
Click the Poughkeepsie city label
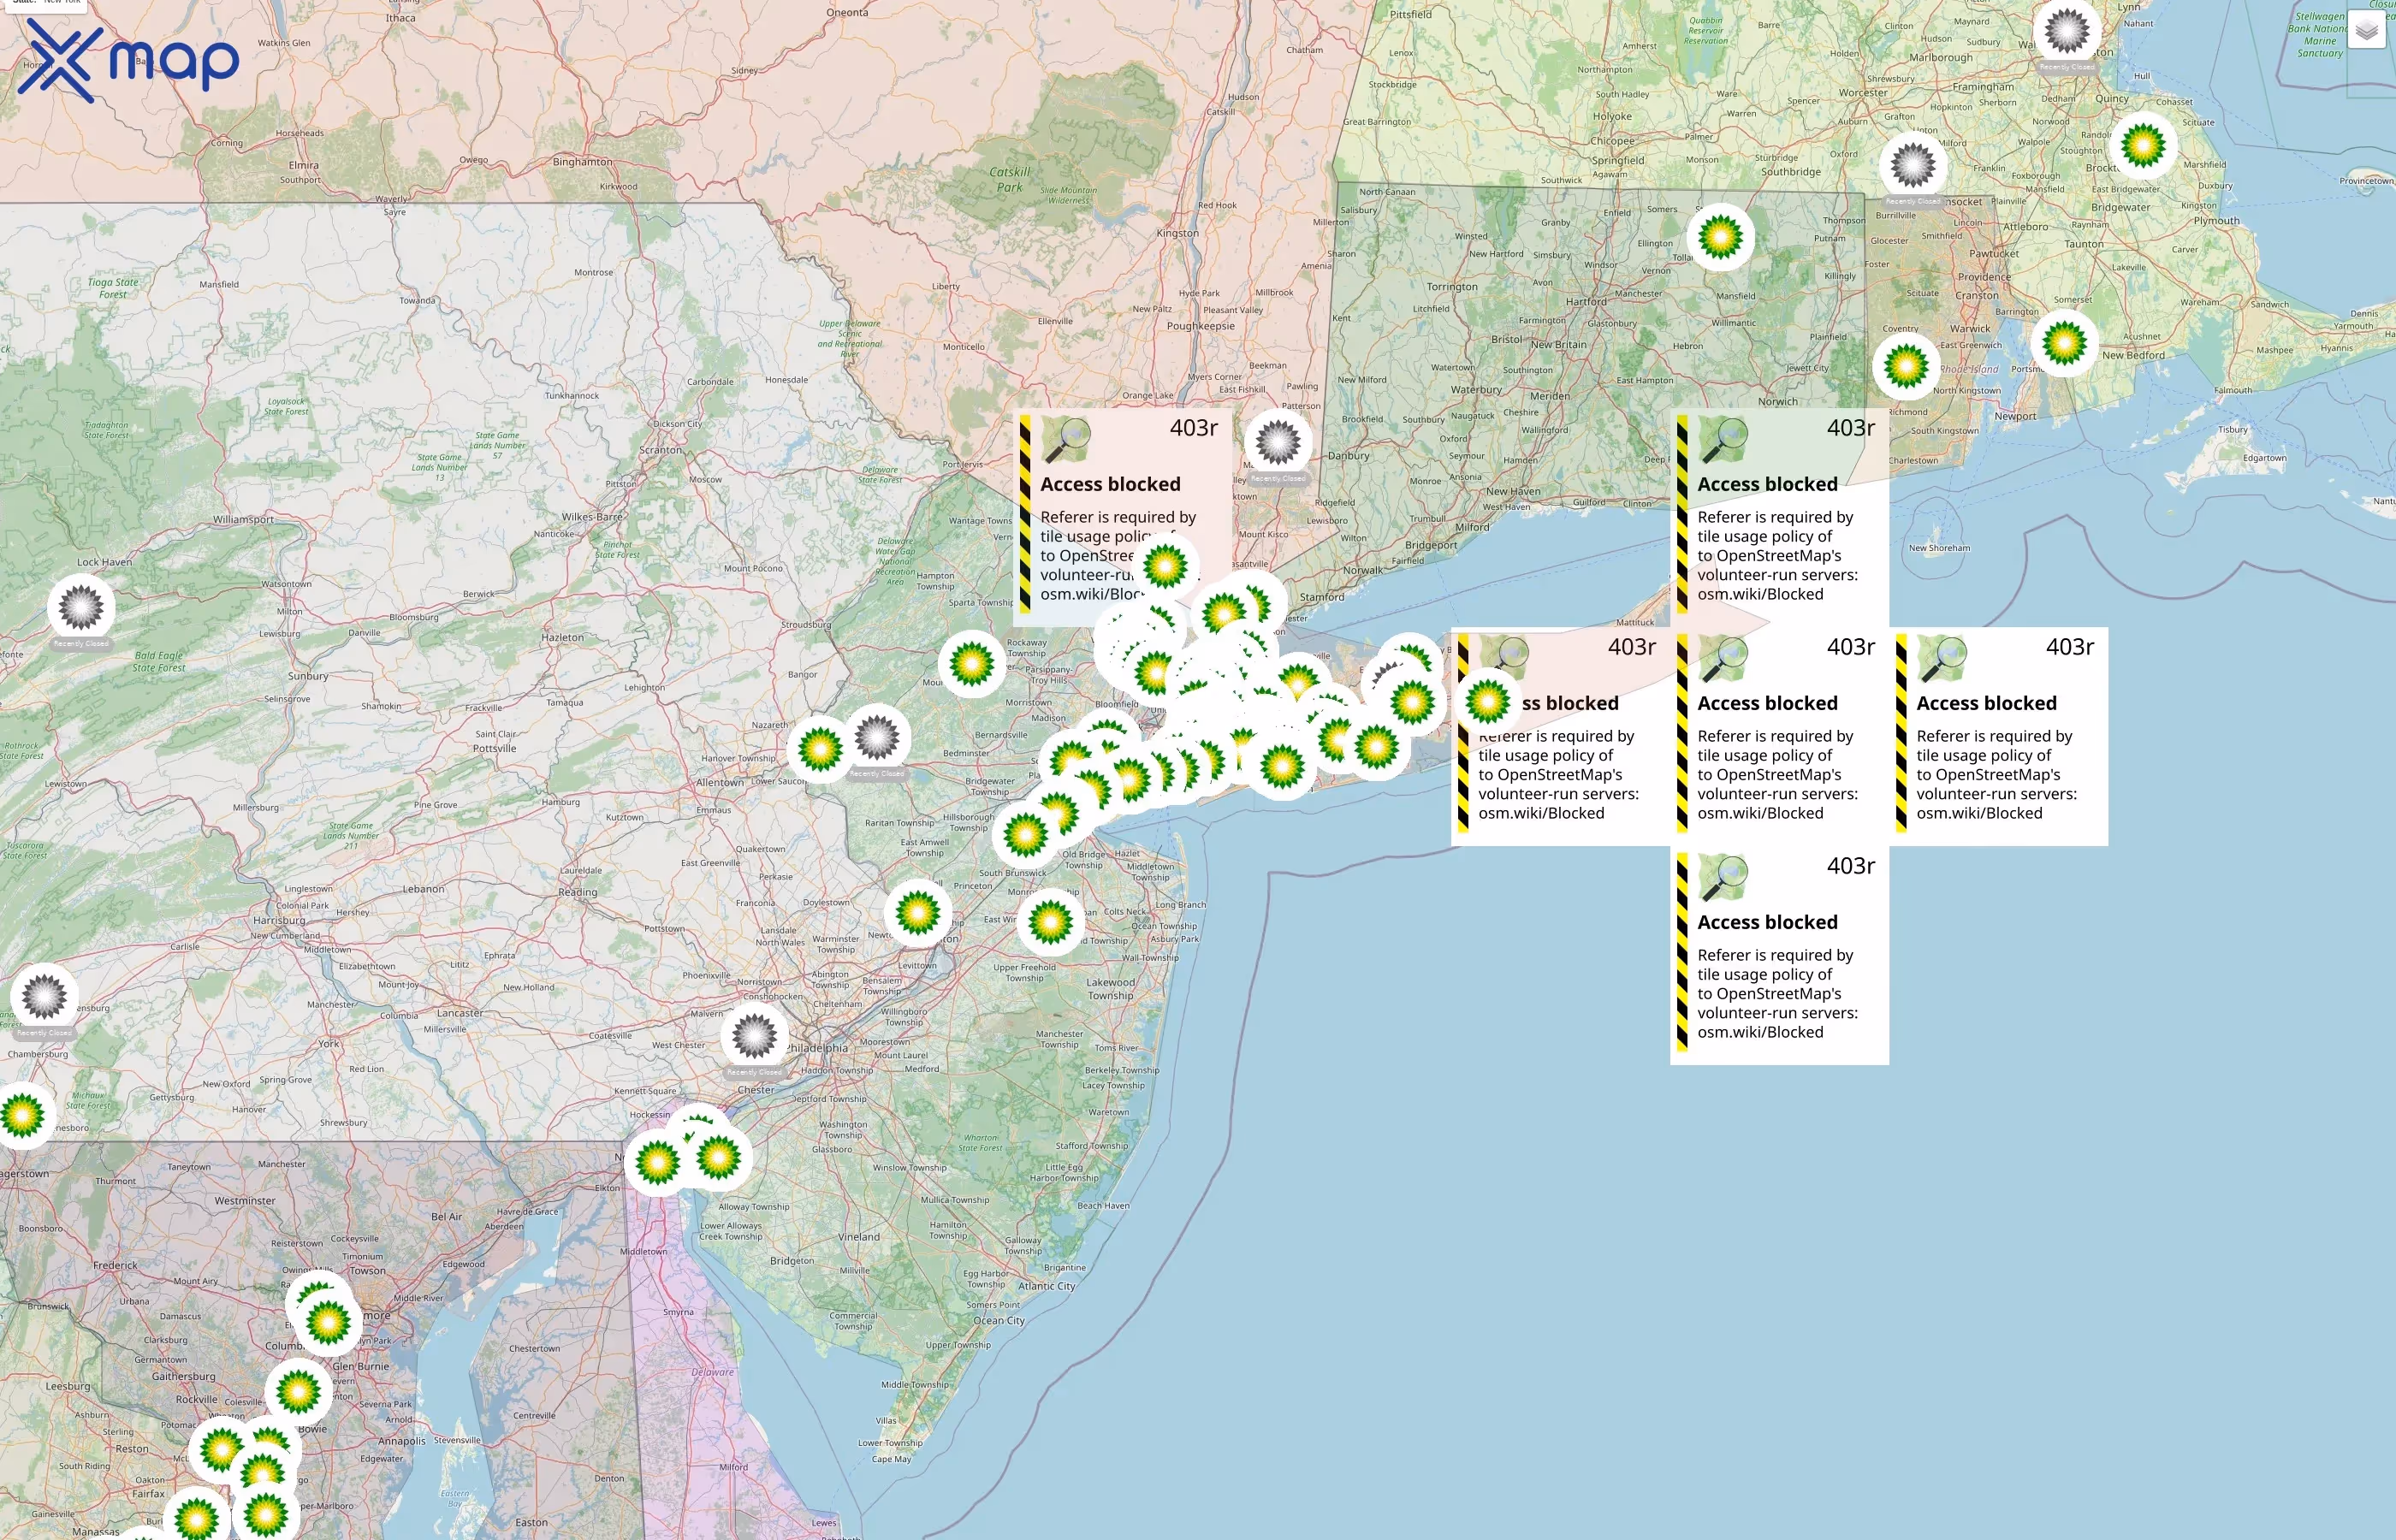click(x=1201, y=326)
